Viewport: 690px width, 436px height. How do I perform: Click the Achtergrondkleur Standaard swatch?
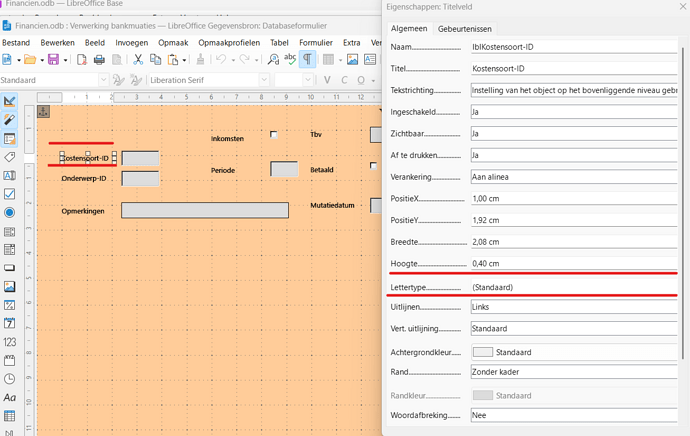pyautogui.click(x=483, y=352)
